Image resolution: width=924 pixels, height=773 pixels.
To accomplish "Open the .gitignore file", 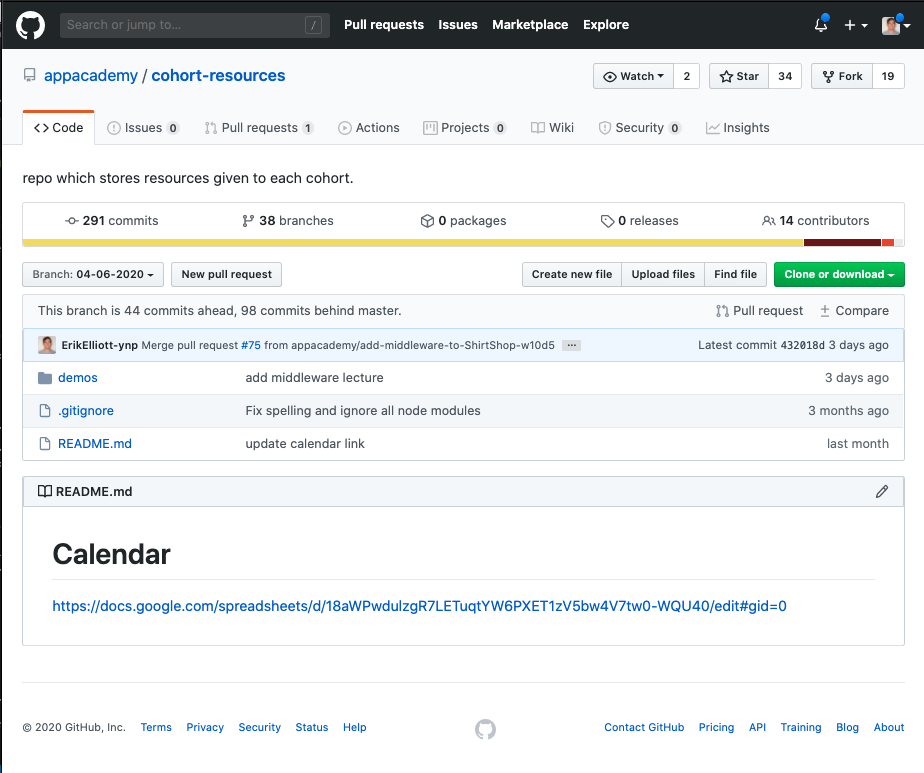I will tap(86, 411).
